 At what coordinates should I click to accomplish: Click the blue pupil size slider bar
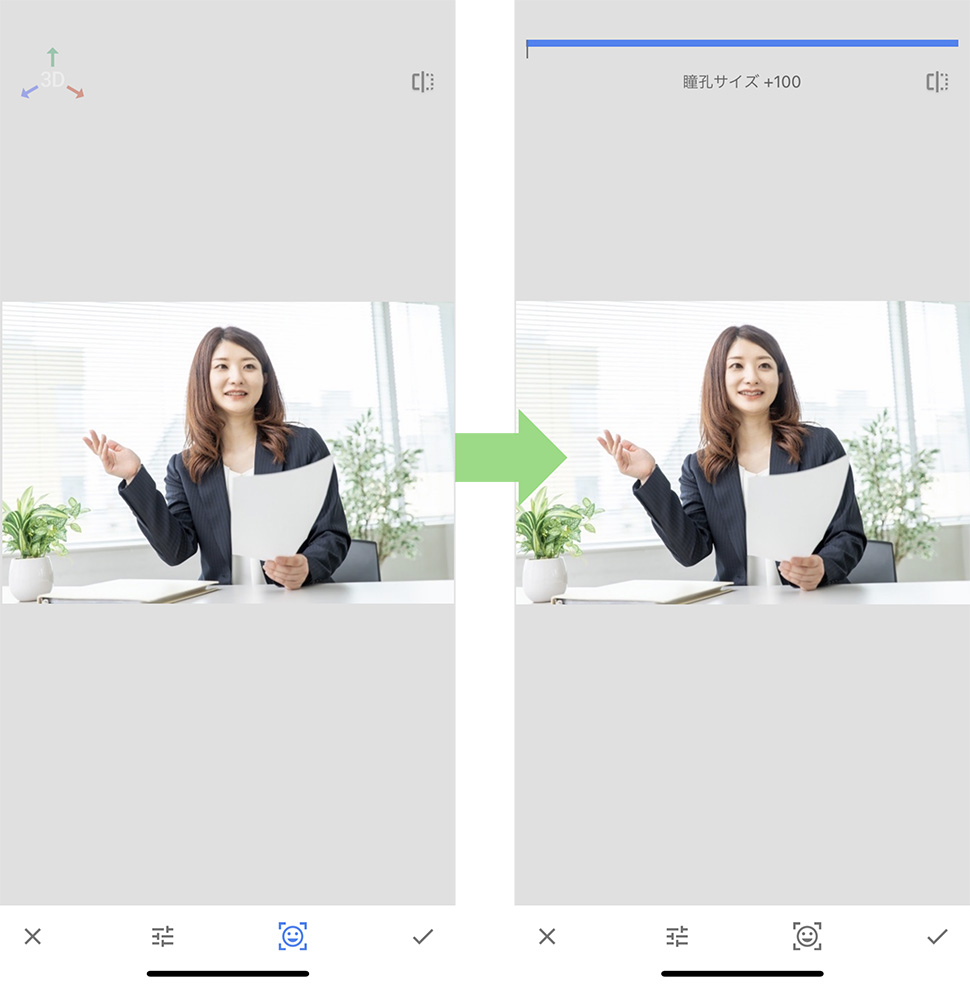[742, 43]
